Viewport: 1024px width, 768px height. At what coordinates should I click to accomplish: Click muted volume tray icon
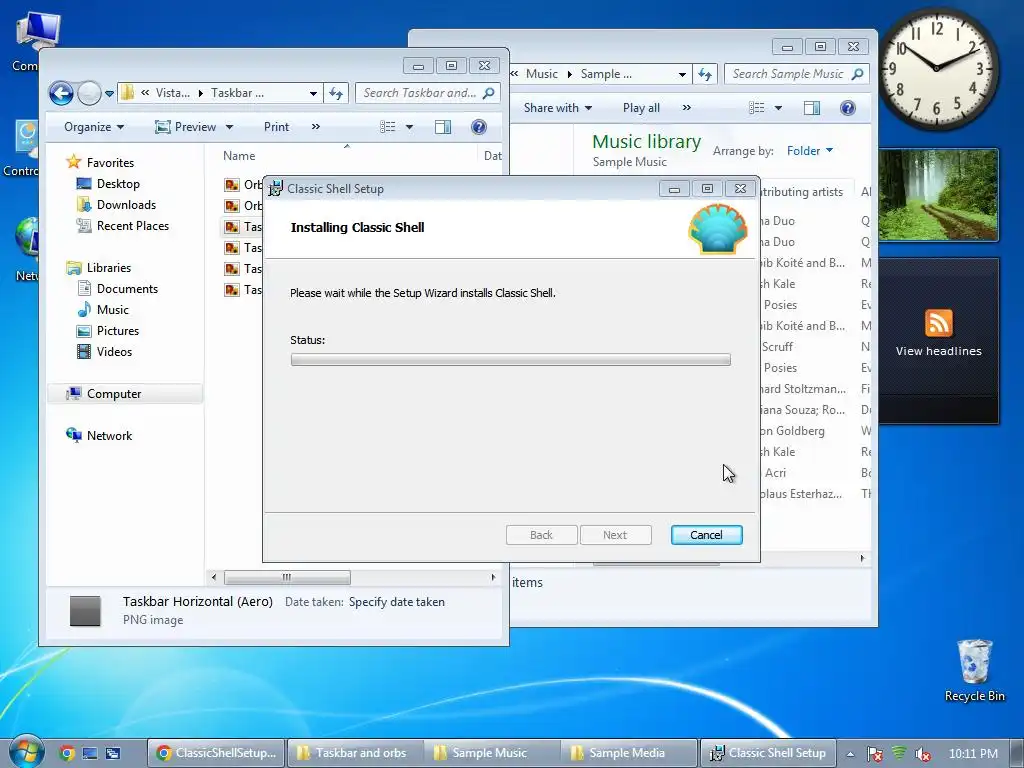point(922,754)
